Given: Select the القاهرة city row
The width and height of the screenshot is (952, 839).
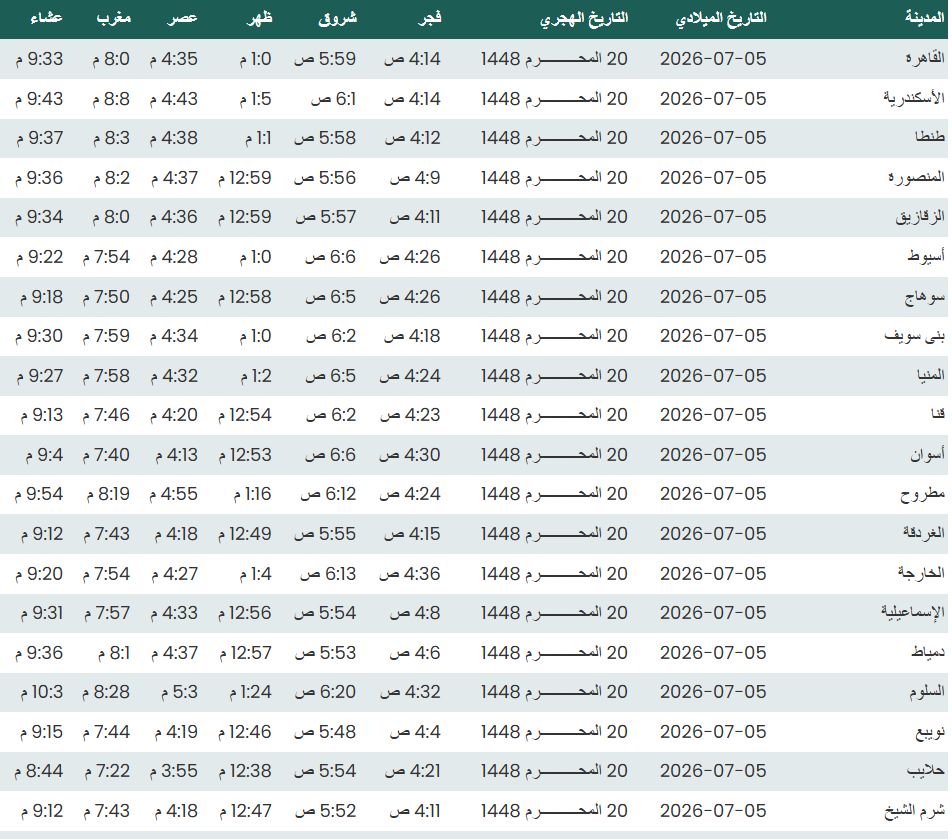Looking at the screenshot, I should pyautogui.click(x=476, y=59).
